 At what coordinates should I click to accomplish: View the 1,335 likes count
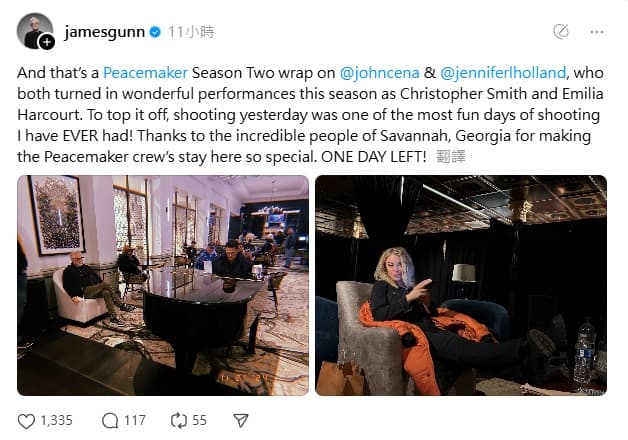click(56, 421)
